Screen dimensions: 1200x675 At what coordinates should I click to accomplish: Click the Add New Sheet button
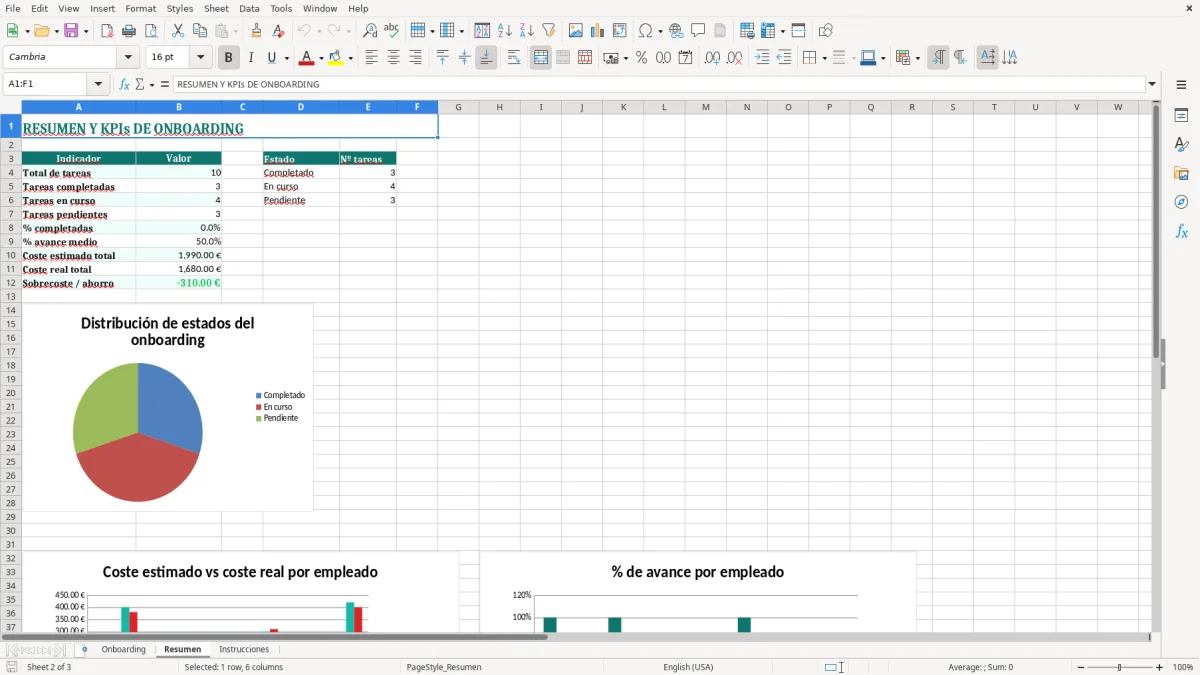84,650
